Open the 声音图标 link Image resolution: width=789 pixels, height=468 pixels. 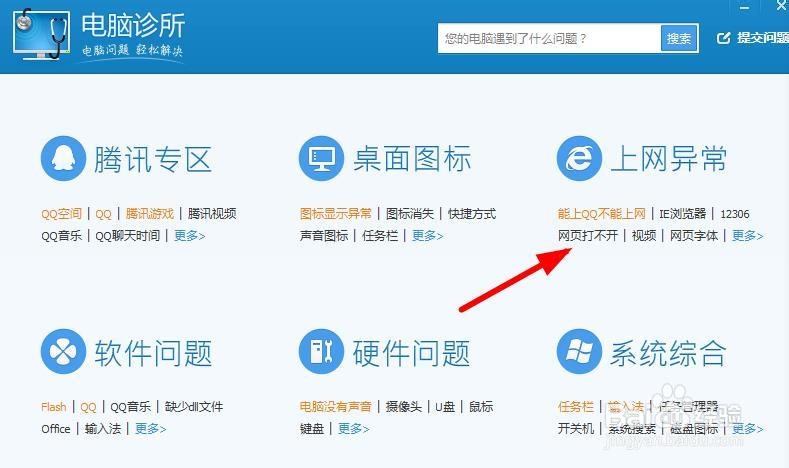[x=324, y=236]
